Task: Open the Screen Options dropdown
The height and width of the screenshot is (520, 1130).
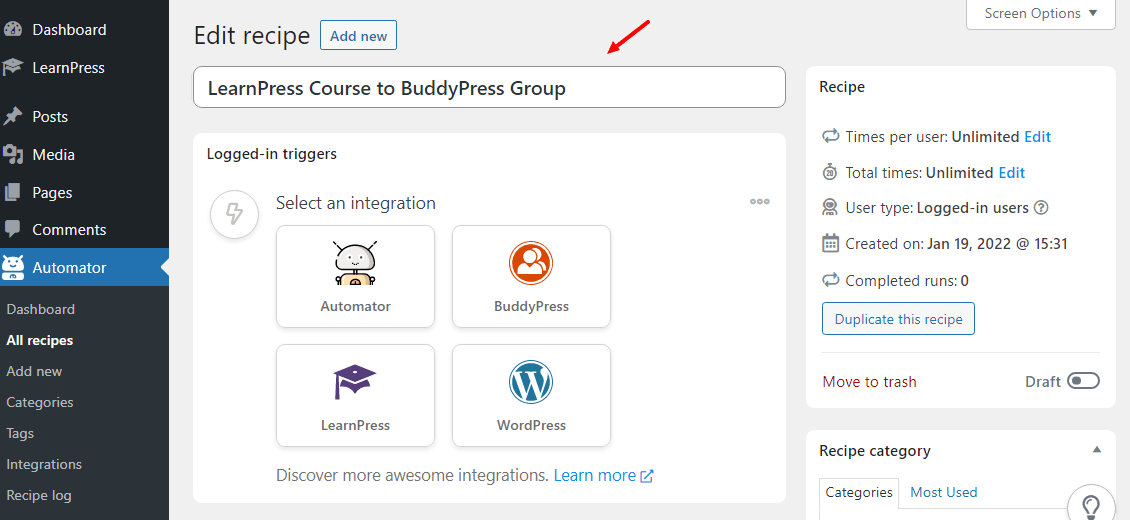Action: pos(1041,14)
